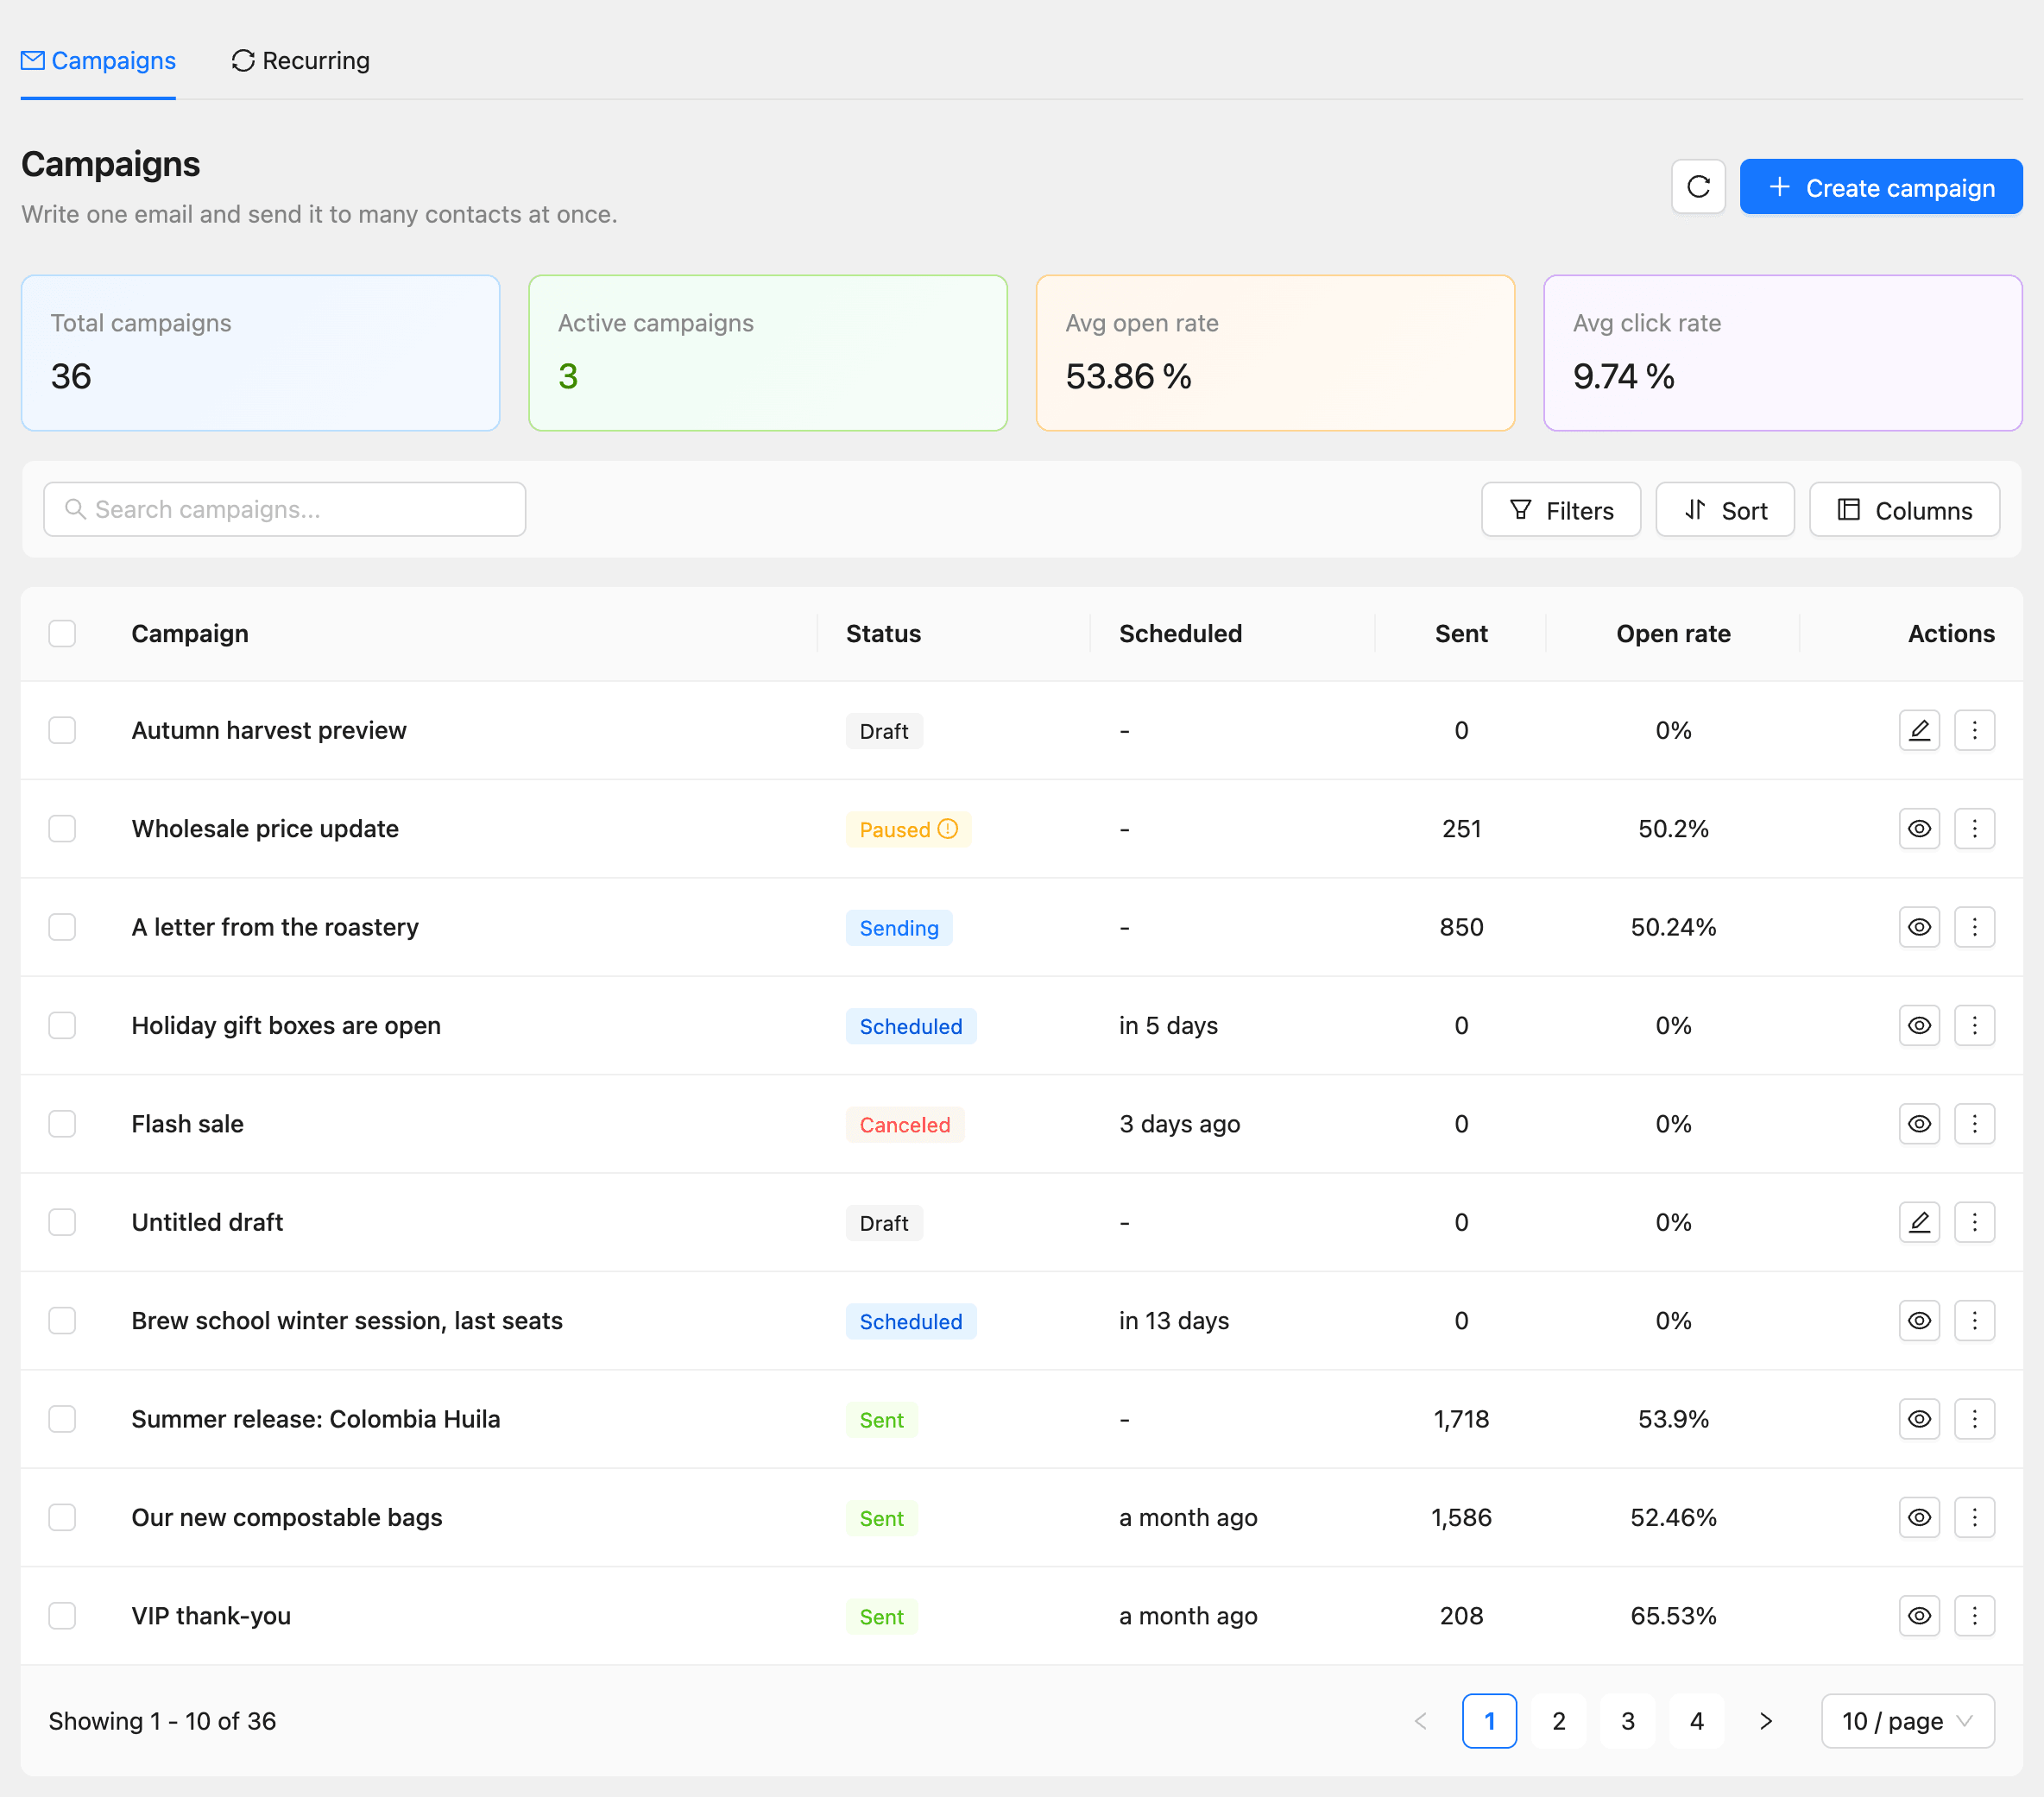Click the Avg click rate card
Viewport: 2044px width, 1797px height.
point(1782,353)
